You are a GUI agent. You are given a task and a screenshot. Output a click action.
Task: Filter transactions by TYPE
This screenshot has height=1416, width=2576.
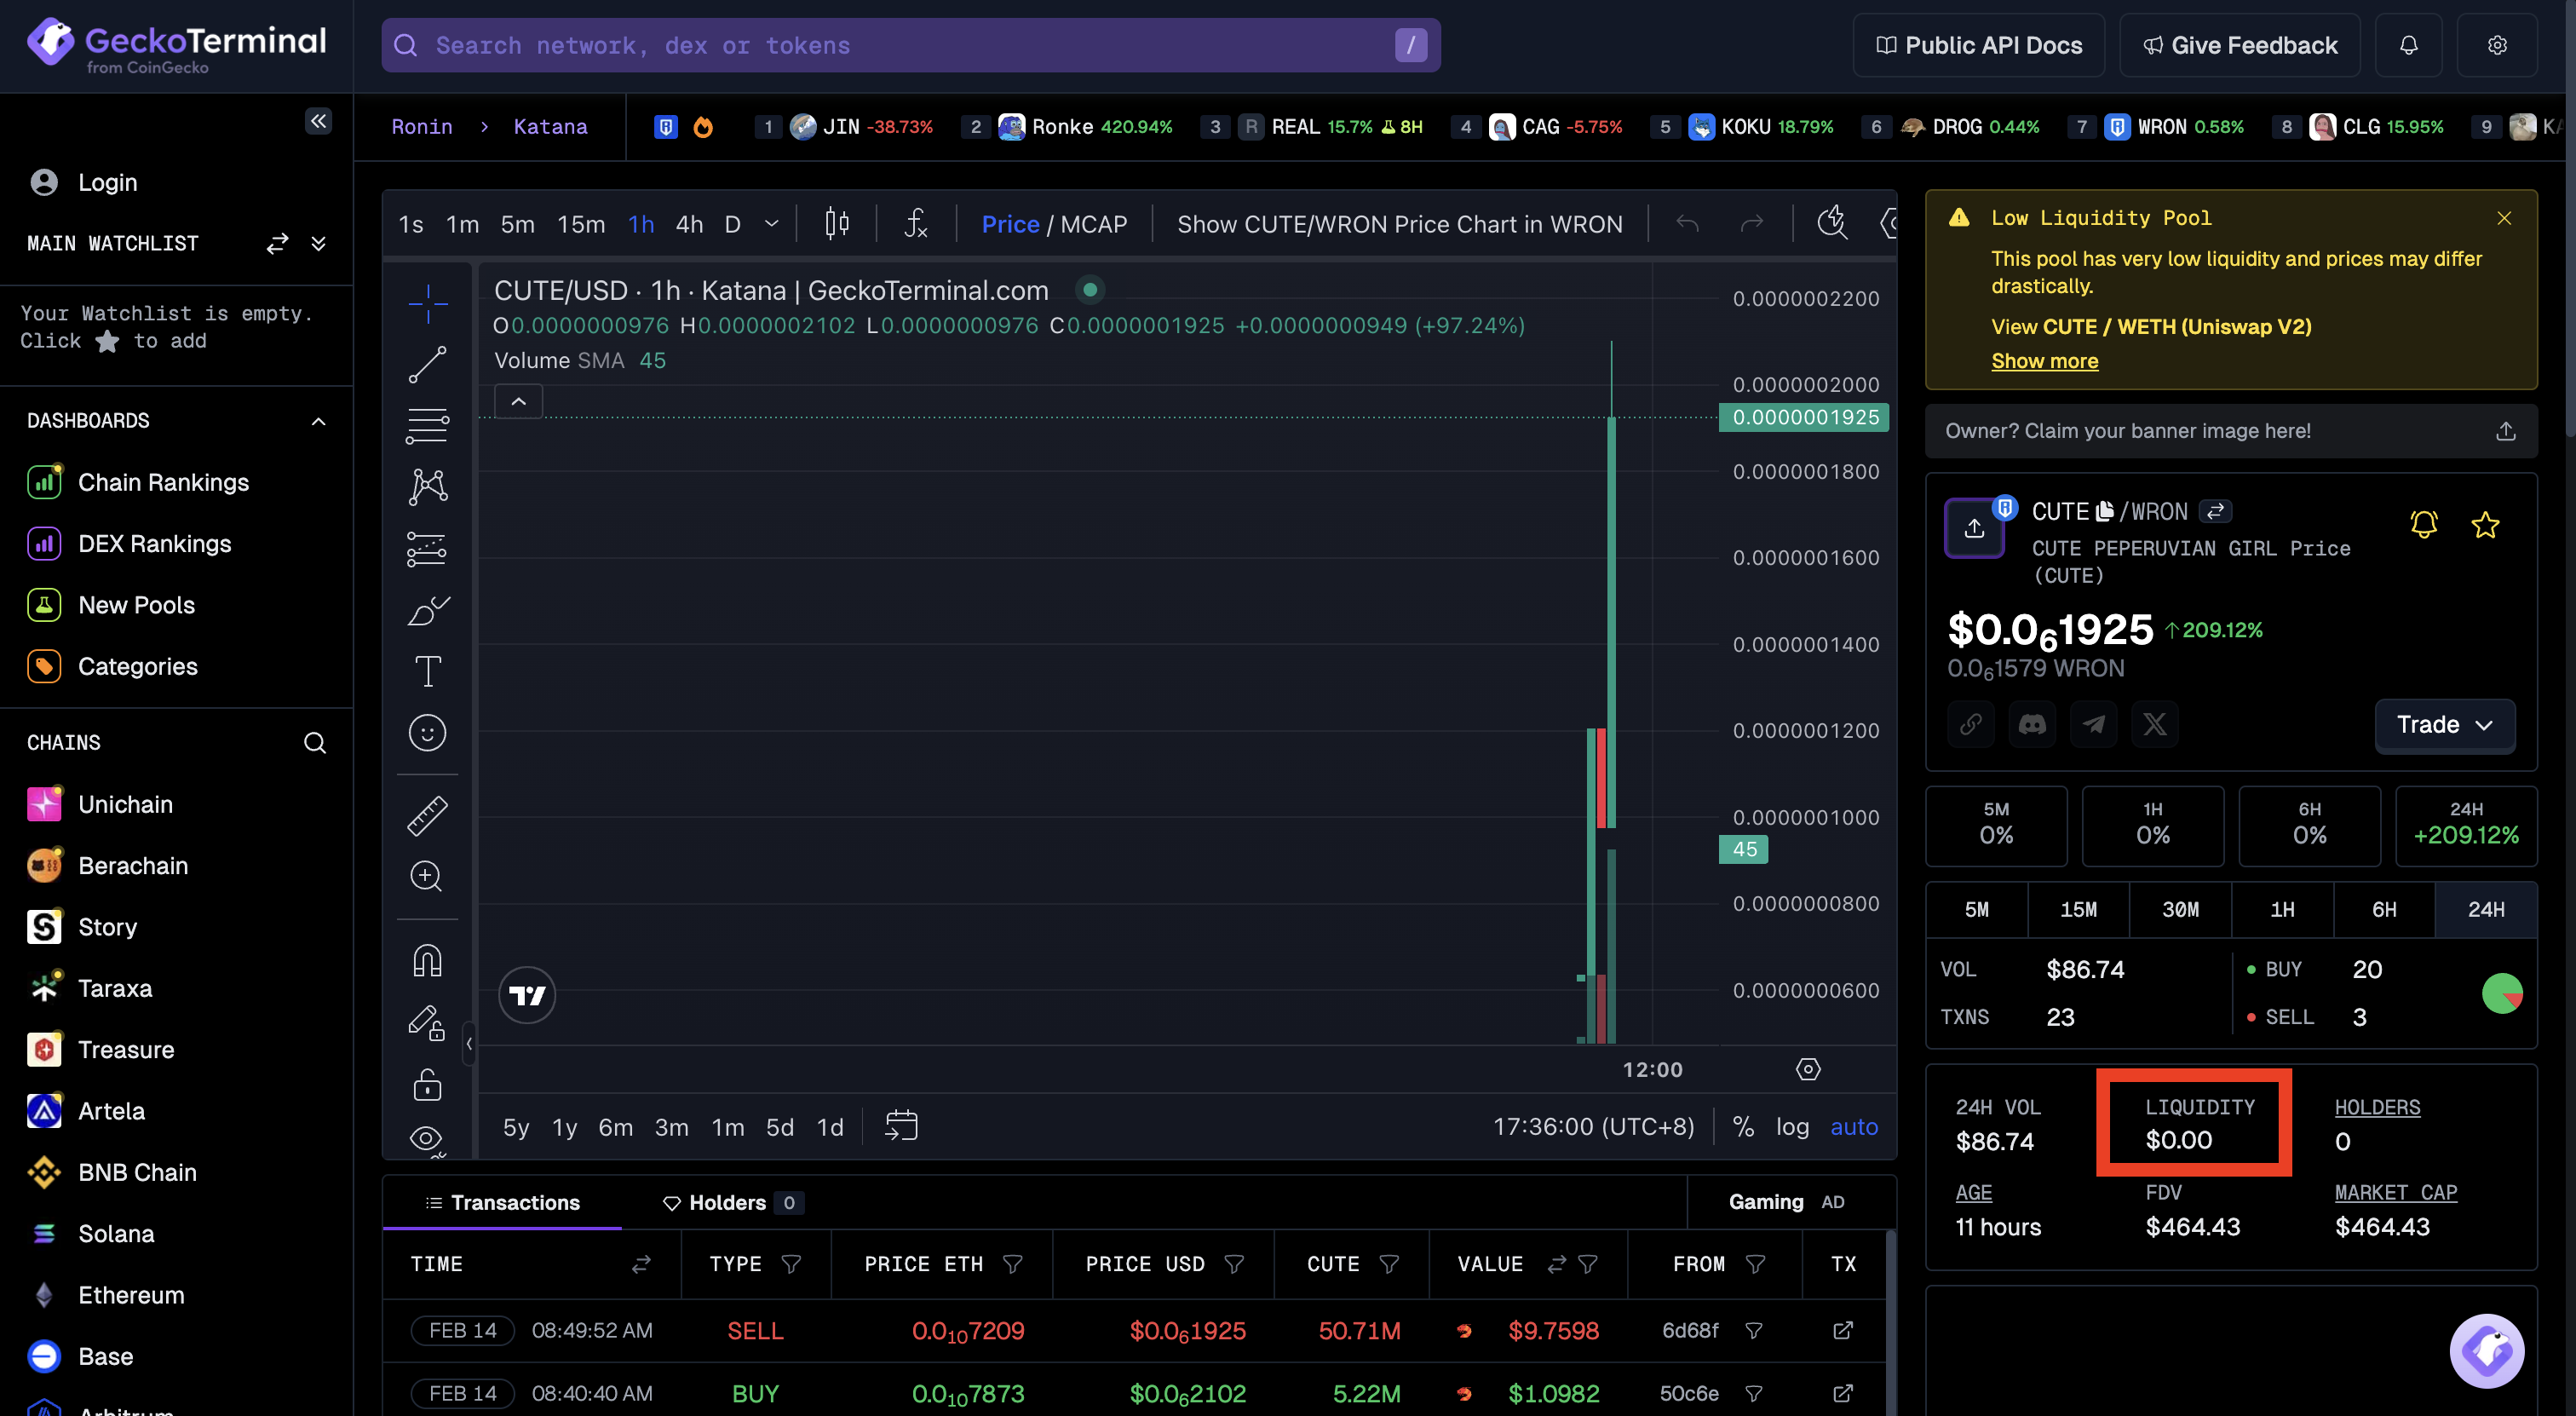tap(791, 1264)
